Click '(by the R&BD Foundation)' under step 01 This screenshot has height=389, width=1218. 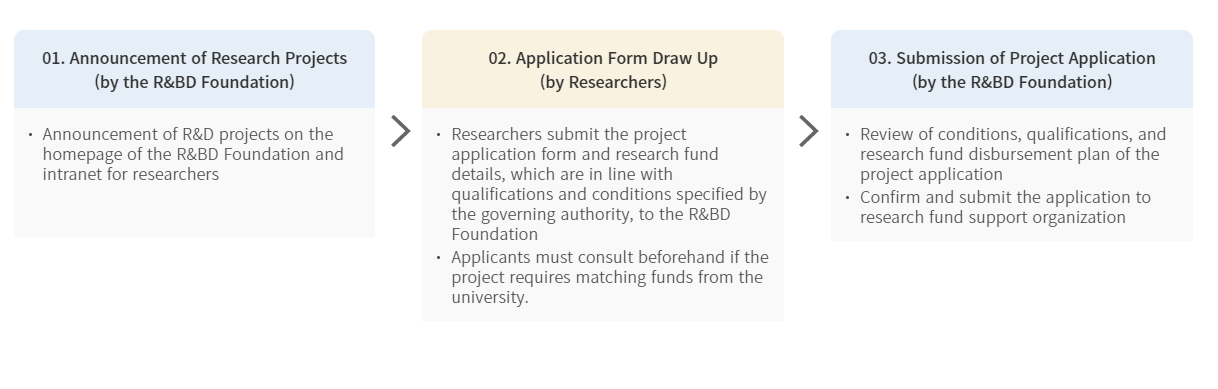(194, 82)
